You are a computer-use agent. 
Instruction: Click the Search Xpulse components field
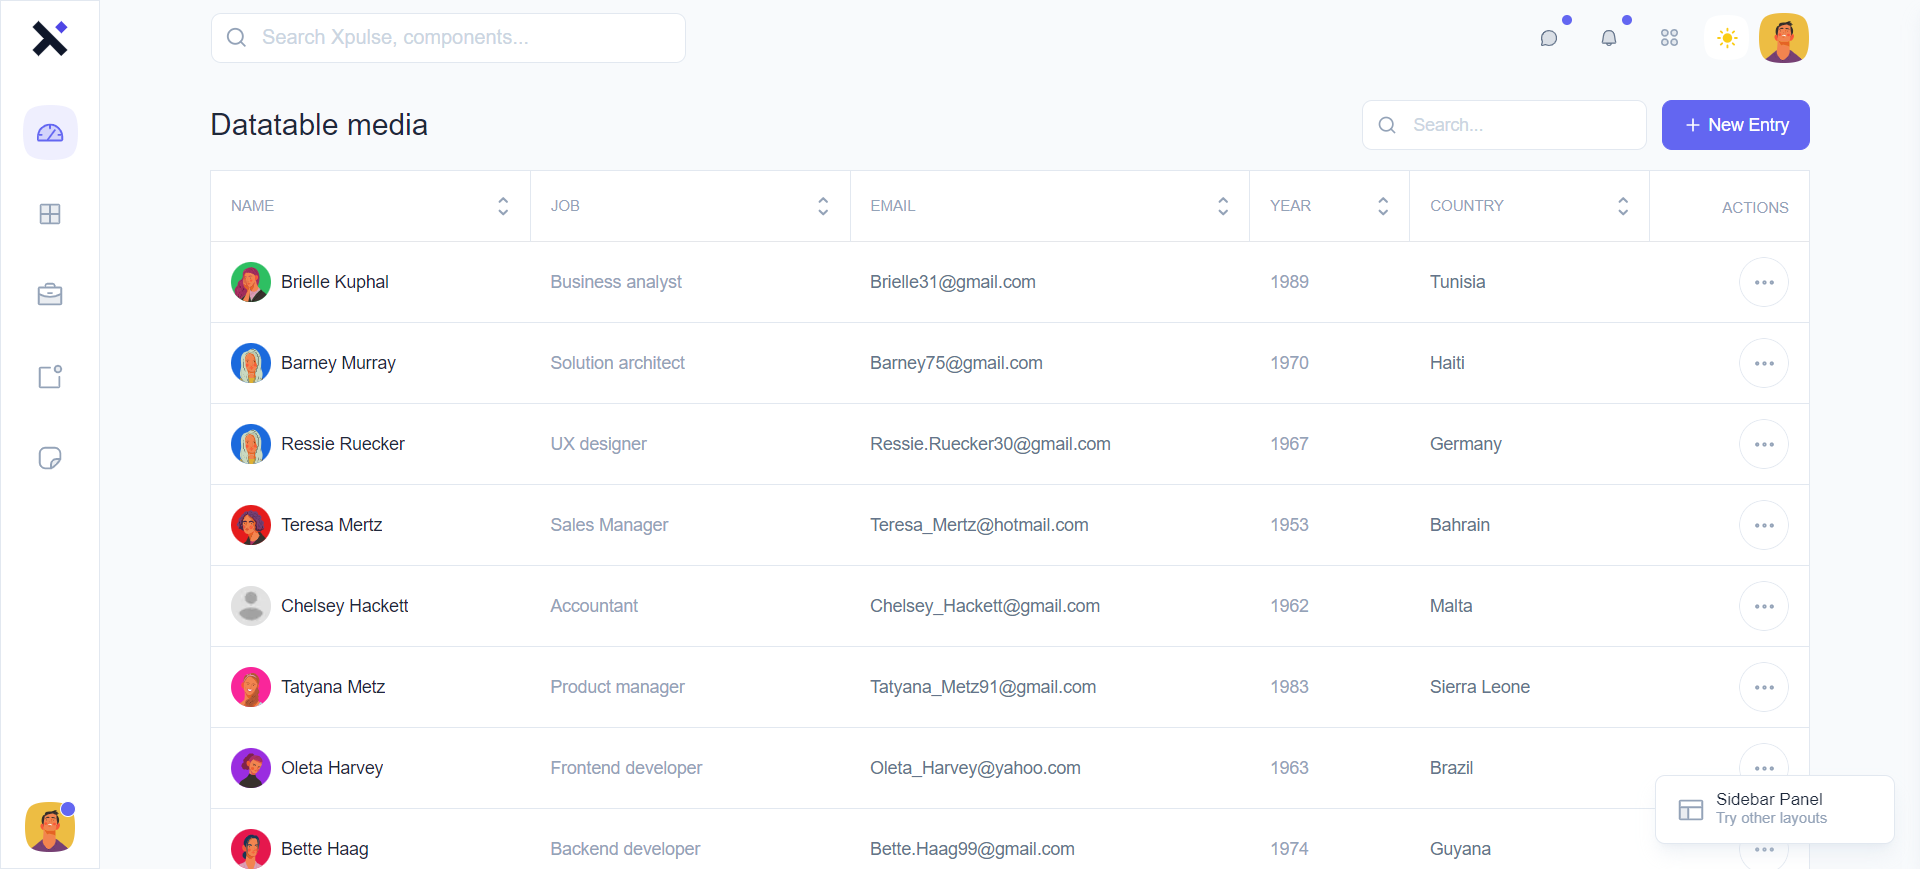click(x=448, y=38)
